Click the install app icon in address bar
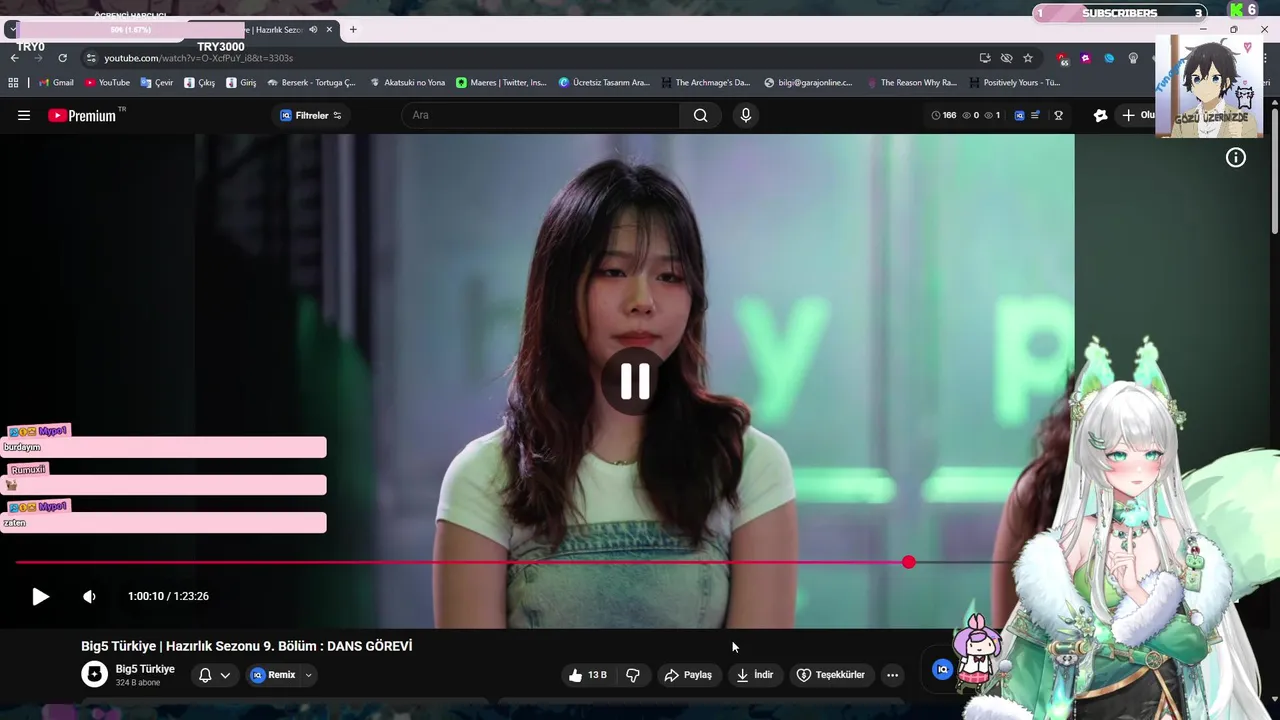Image resolution: width=1280 pixels, height=720 pixels. click(985, 58)
